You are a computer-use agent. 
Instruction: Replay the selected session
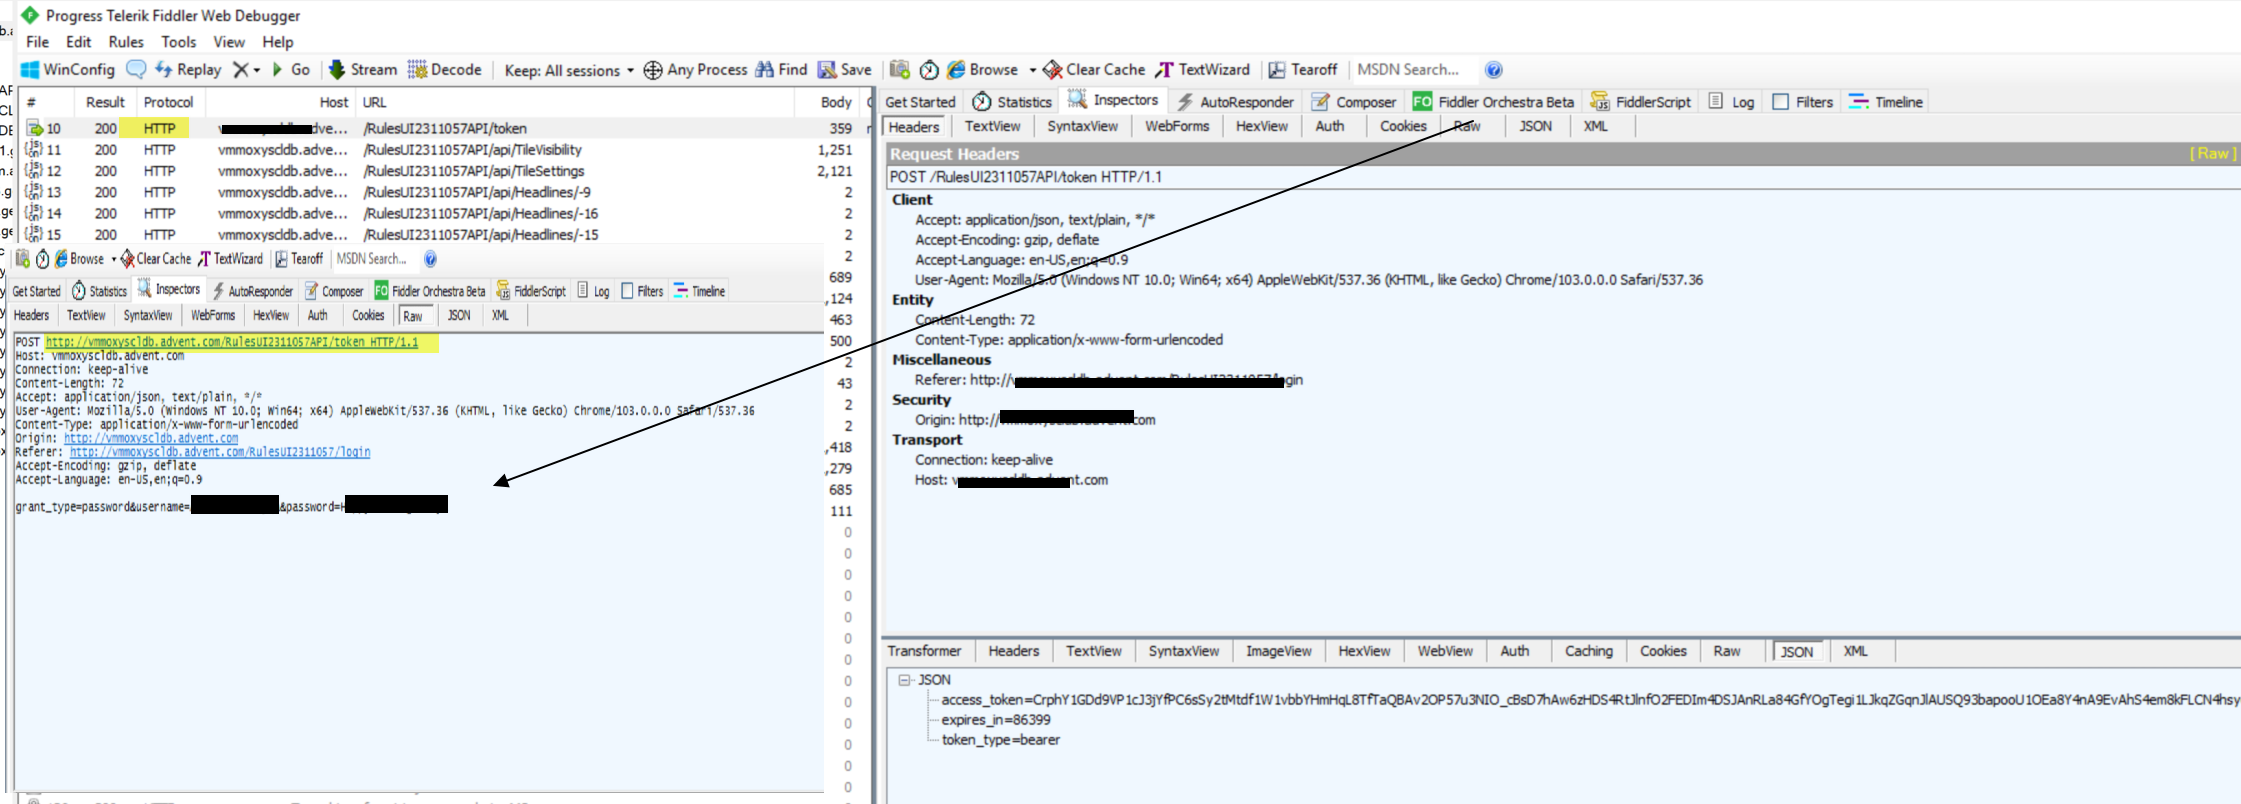[x=188, y=70]
